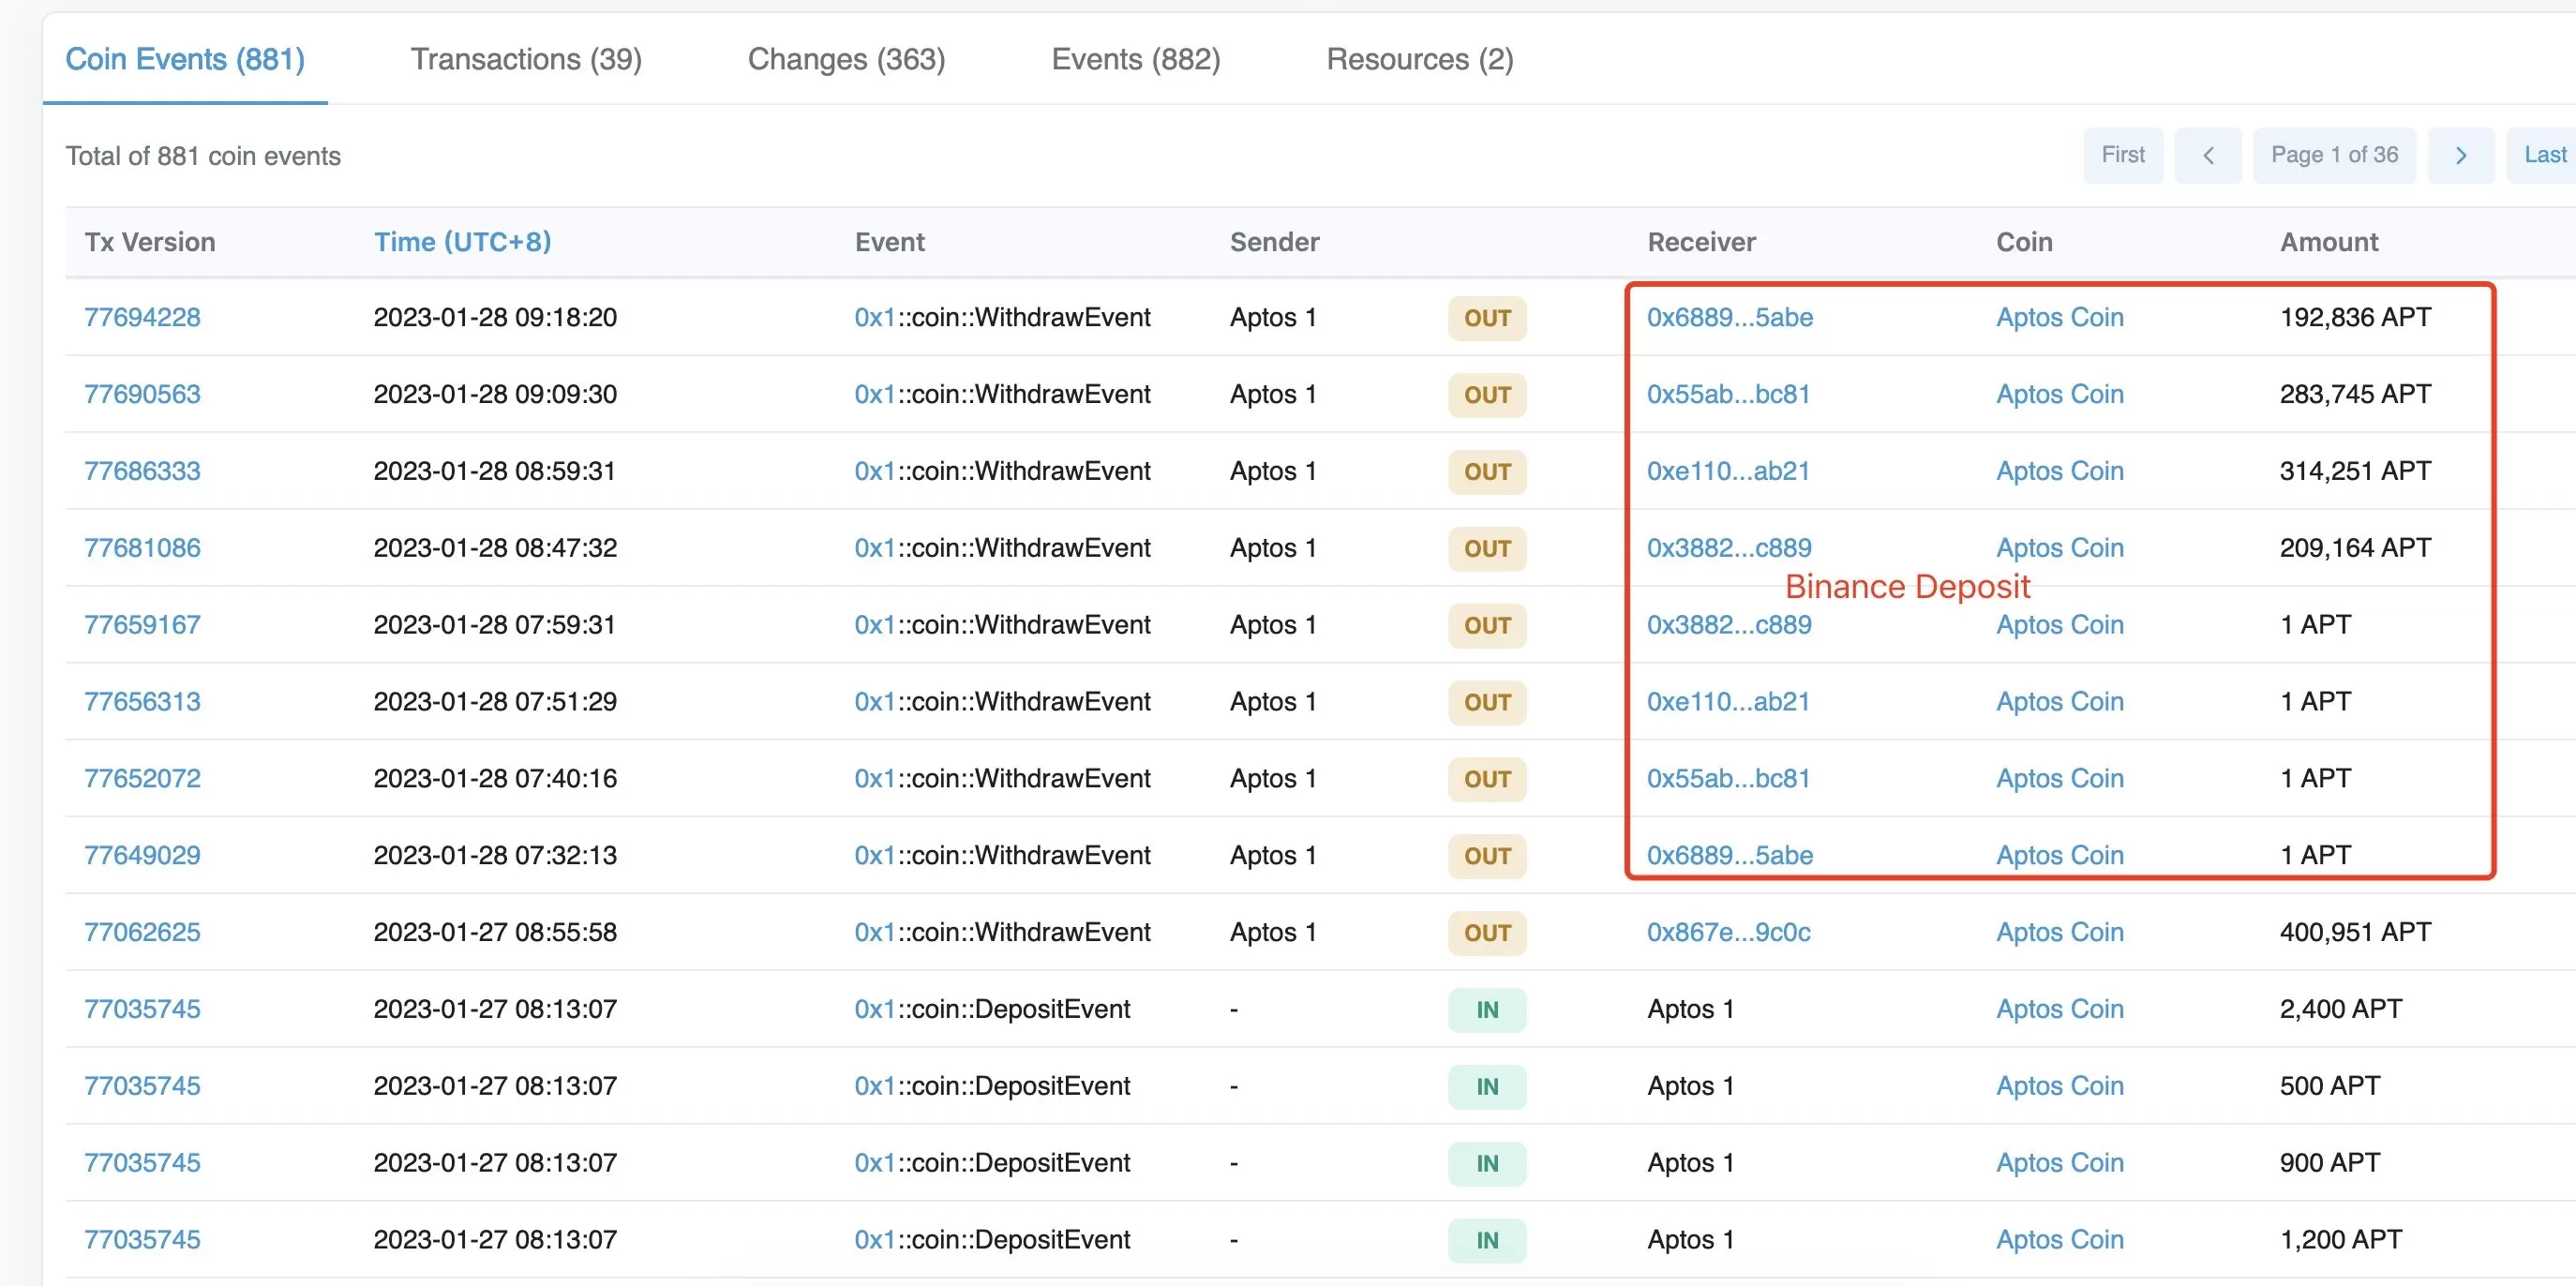Click Aptos Coin link for 283,745 APT row
This screenshot has width=2576, height=1286.
click(2059, 394)
